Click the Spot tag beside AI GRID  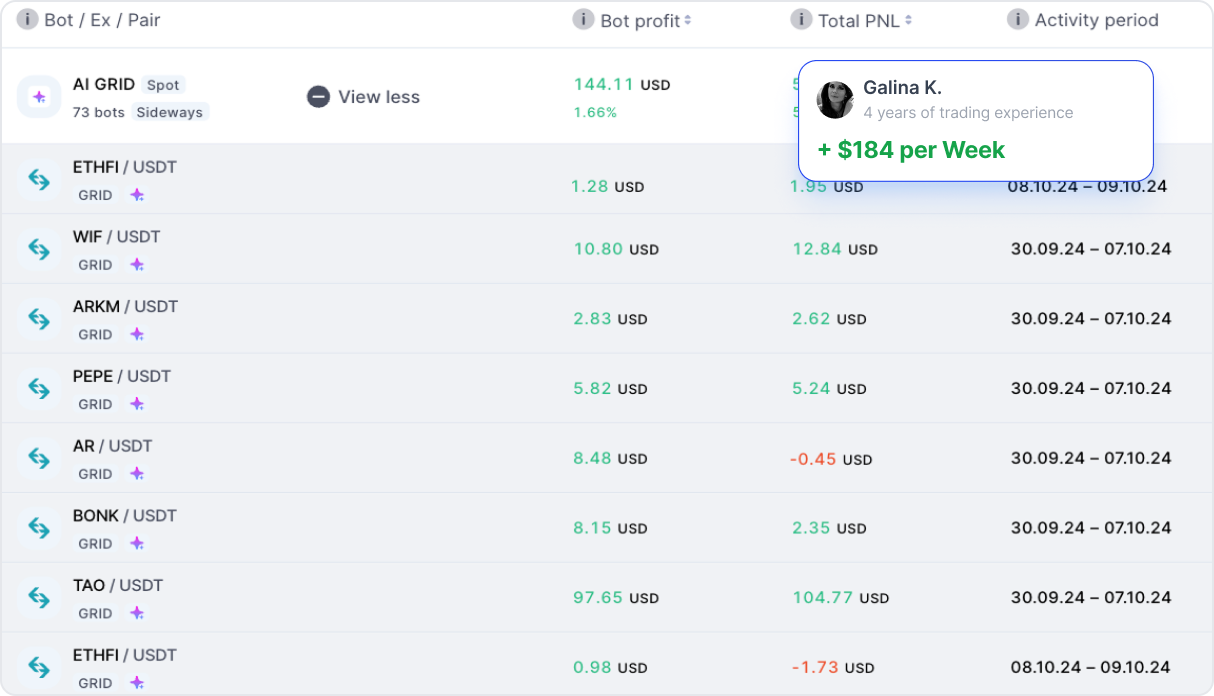[x=164, y=85]
